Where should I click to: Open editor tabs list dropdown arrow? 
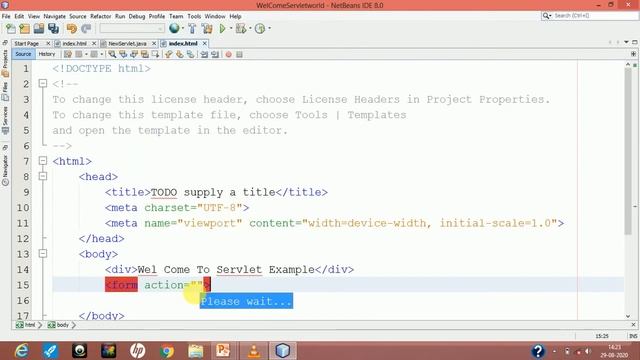[626, 42]
